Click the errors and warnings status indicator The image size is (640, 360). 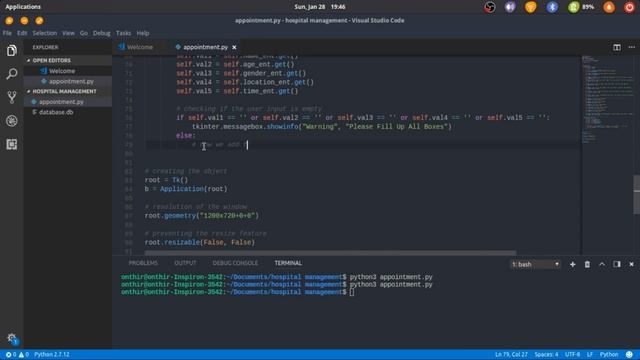click(x=17, y=354)
